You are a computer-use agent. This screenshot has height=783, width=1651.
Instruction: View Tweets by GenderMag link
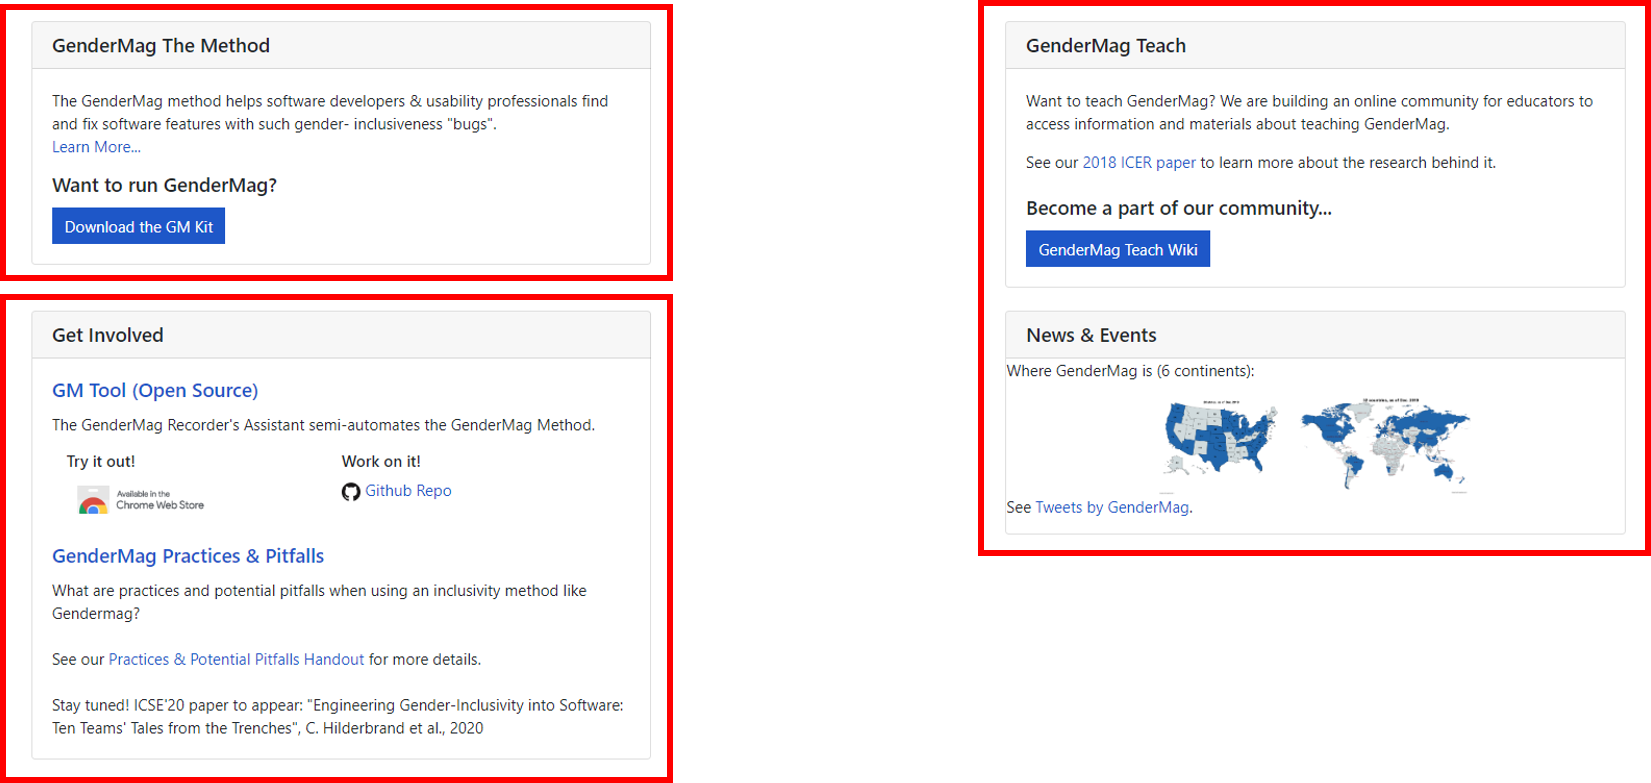click(x=1111, y=508)
